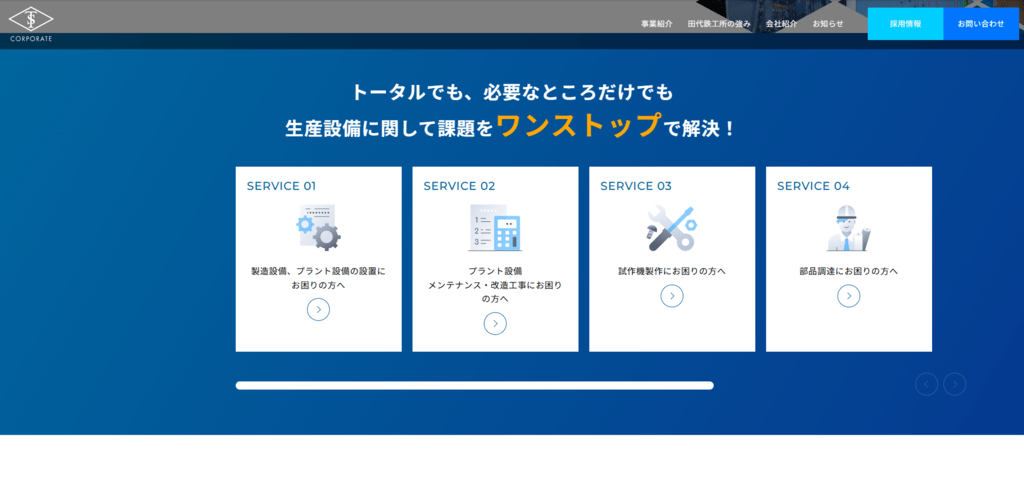This screenshot has width=1024, height=481.
Task: Click the circled arrow in SERVICE 04 card
Action: (x=848, y=295)
